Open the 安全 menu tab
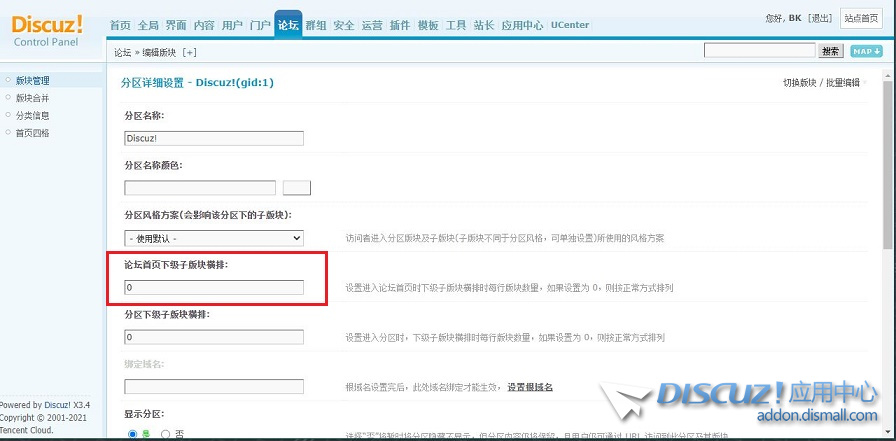The image size is (896, 441). [x=344, y=25]
